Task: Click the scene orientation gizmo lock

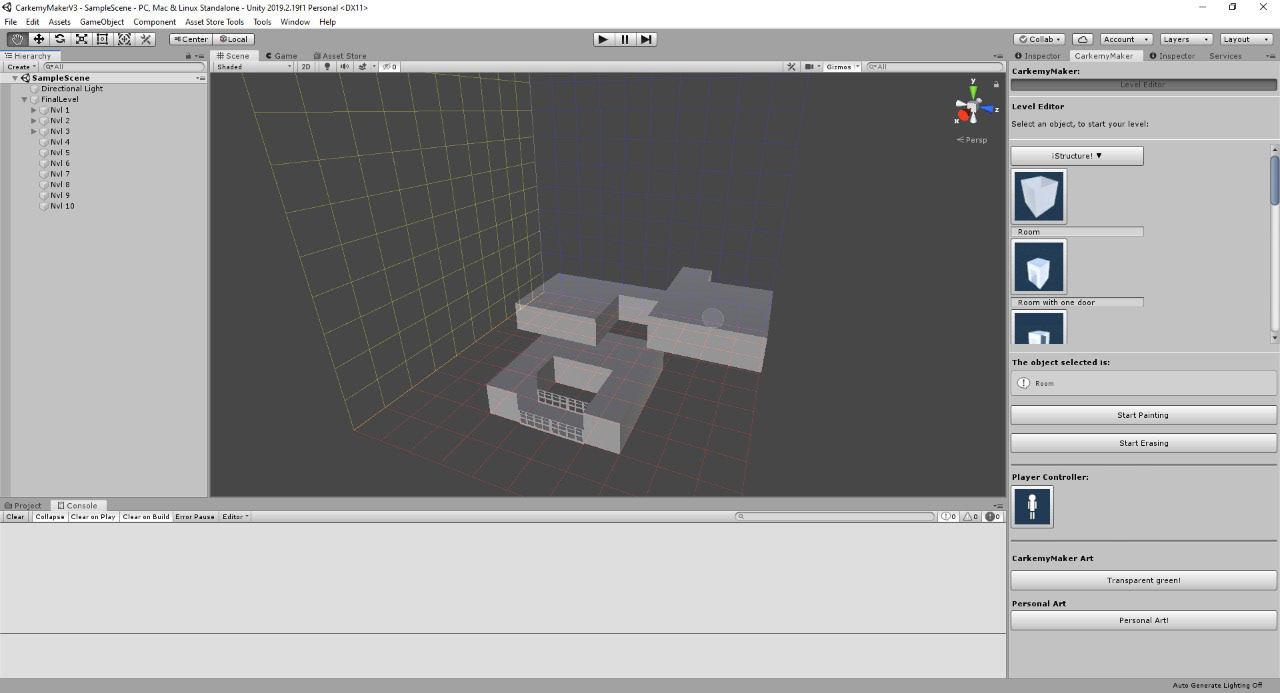Action: click(x=996, y=85)
